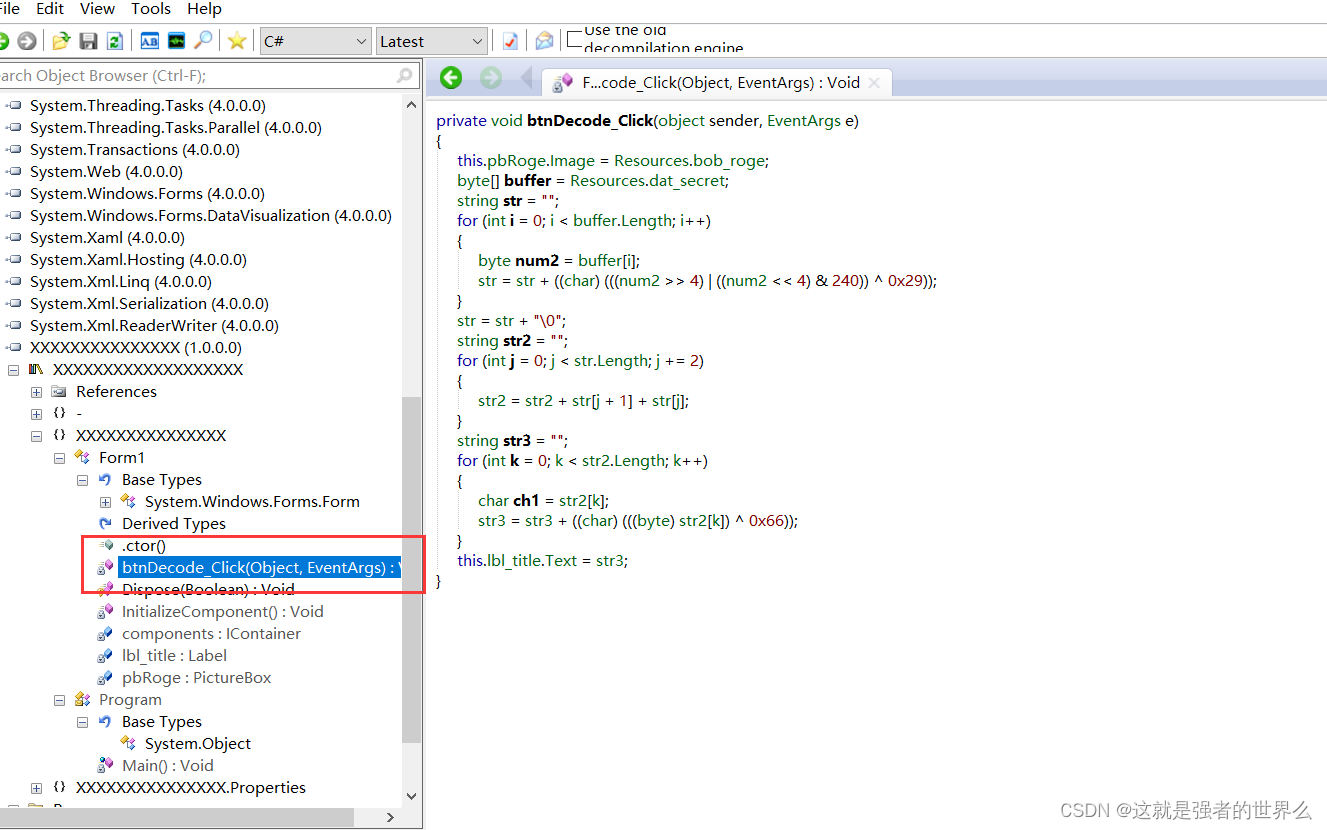Select the Main() : Void method

pyautogui.click(x=168, y=766)
